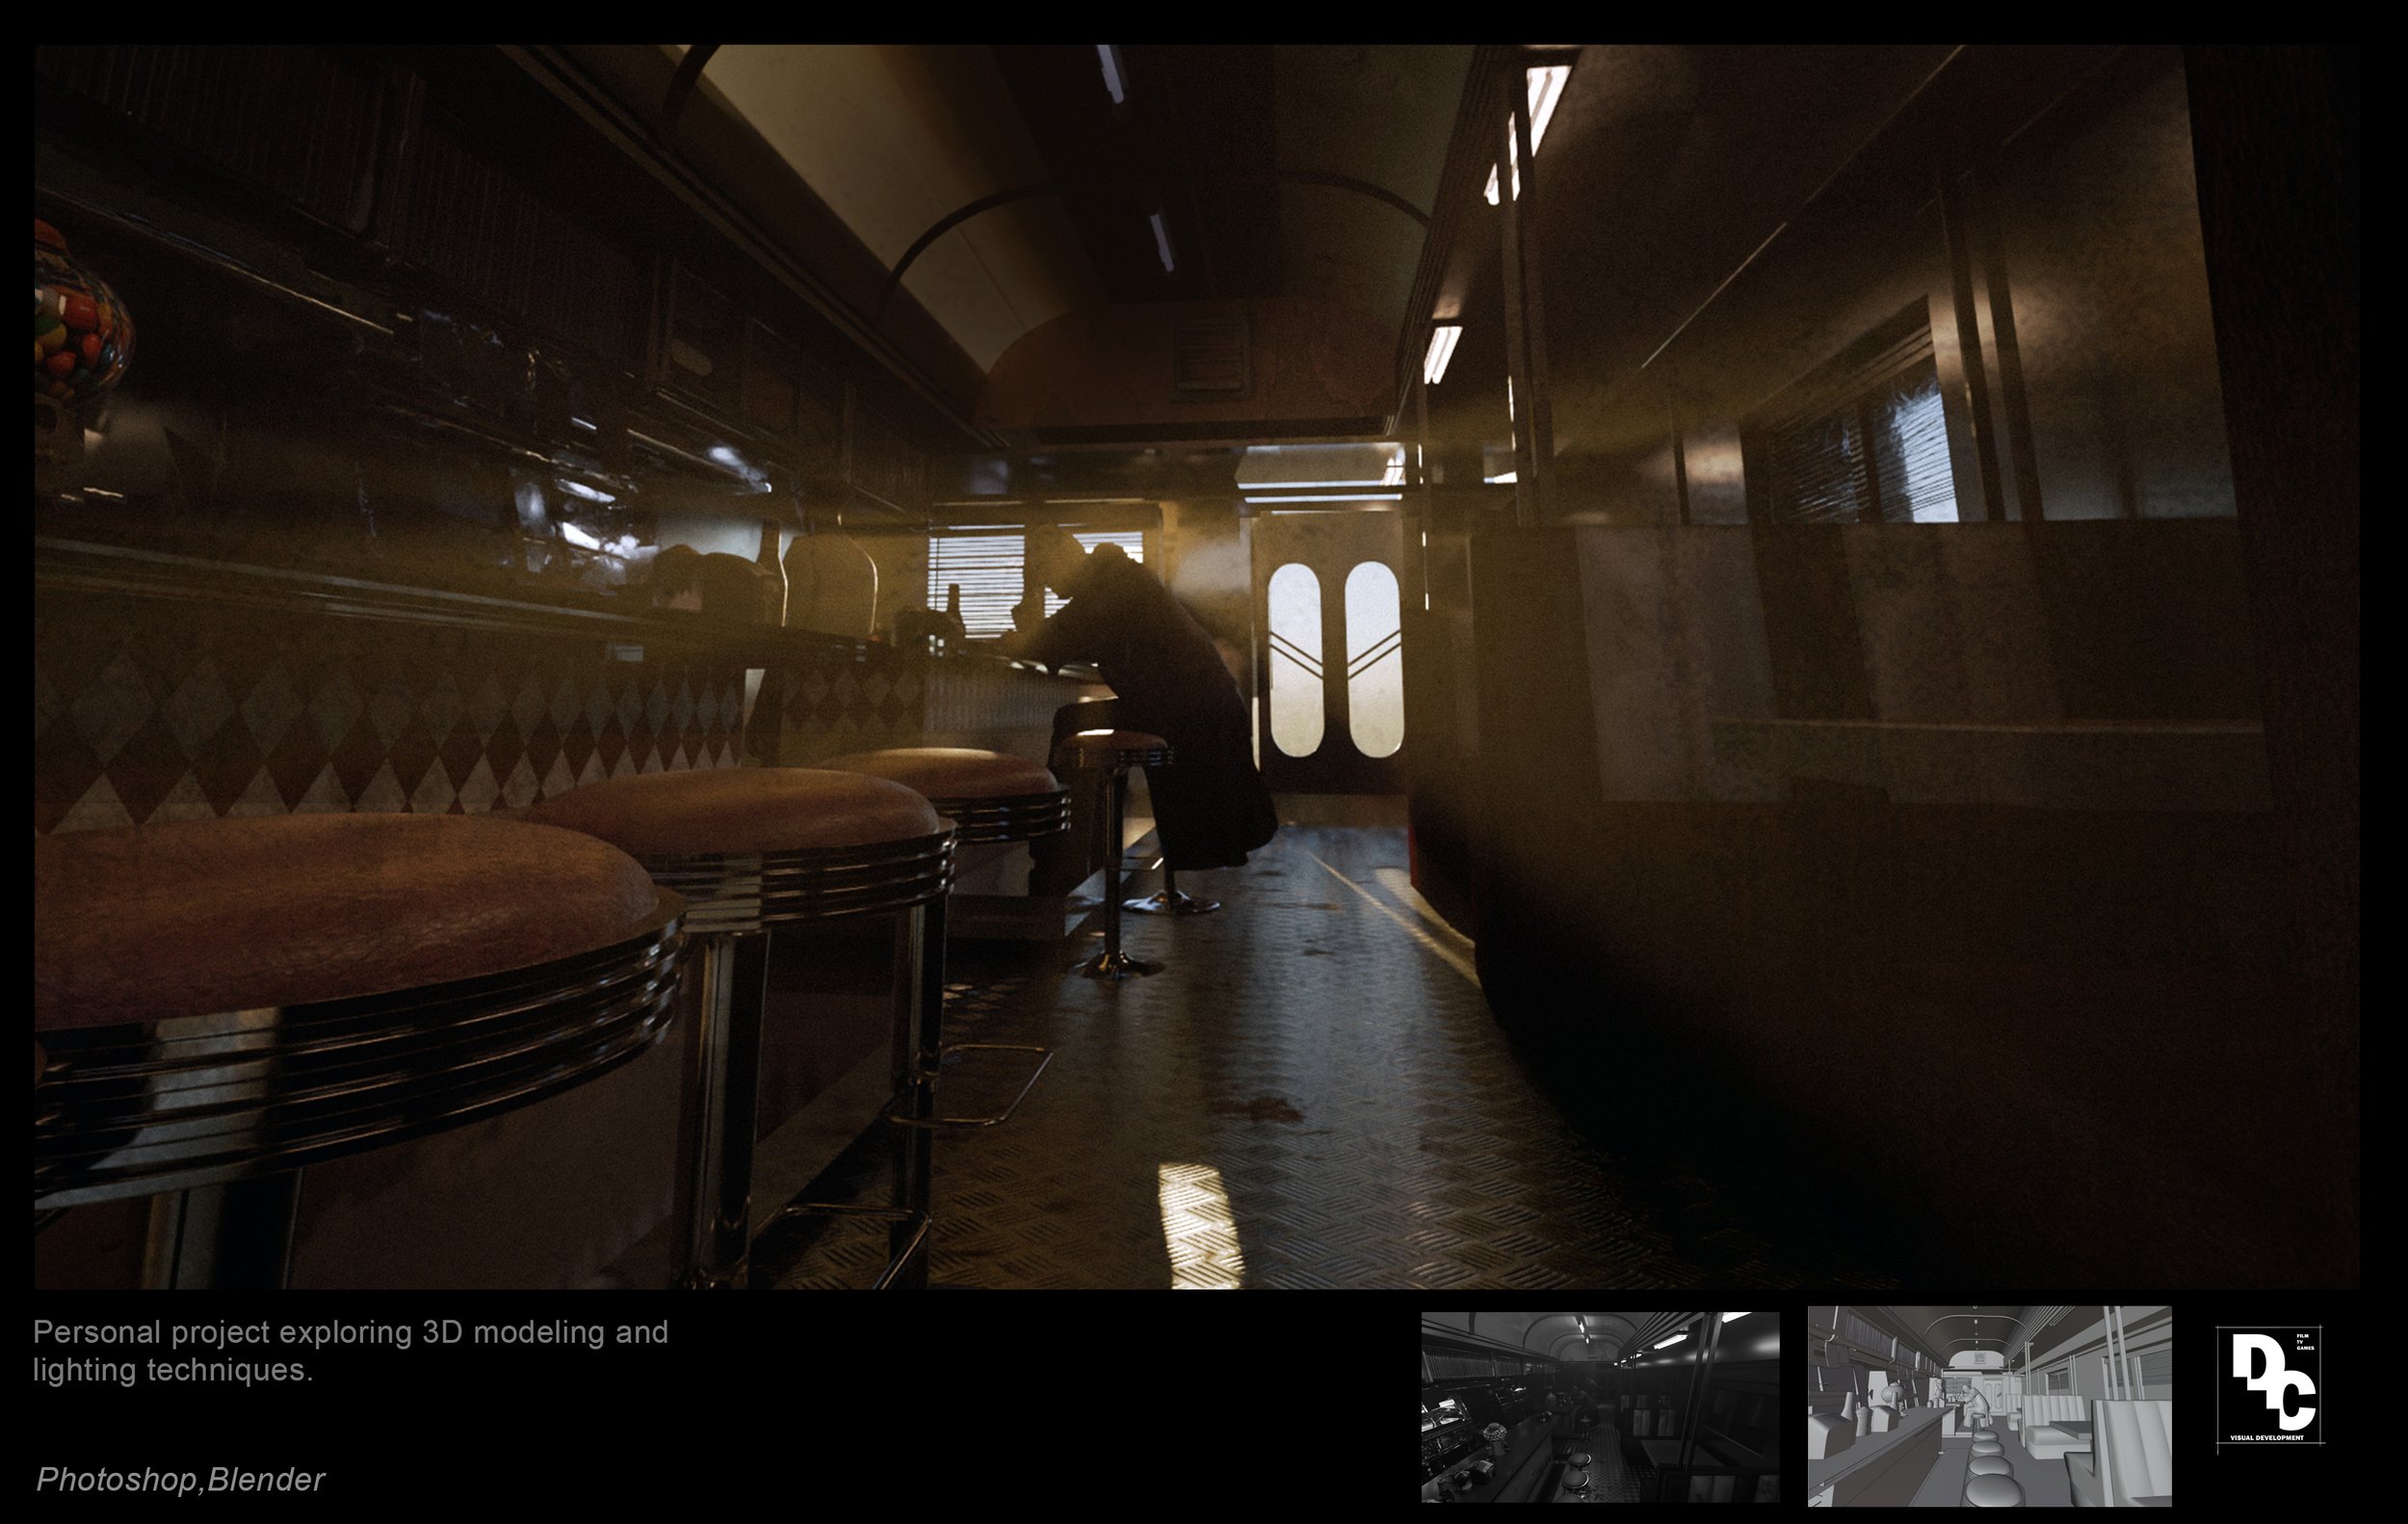Click the bright light patch on floor
Viewport: 2408px width, 1524px height.
tap(1200, 1225)
